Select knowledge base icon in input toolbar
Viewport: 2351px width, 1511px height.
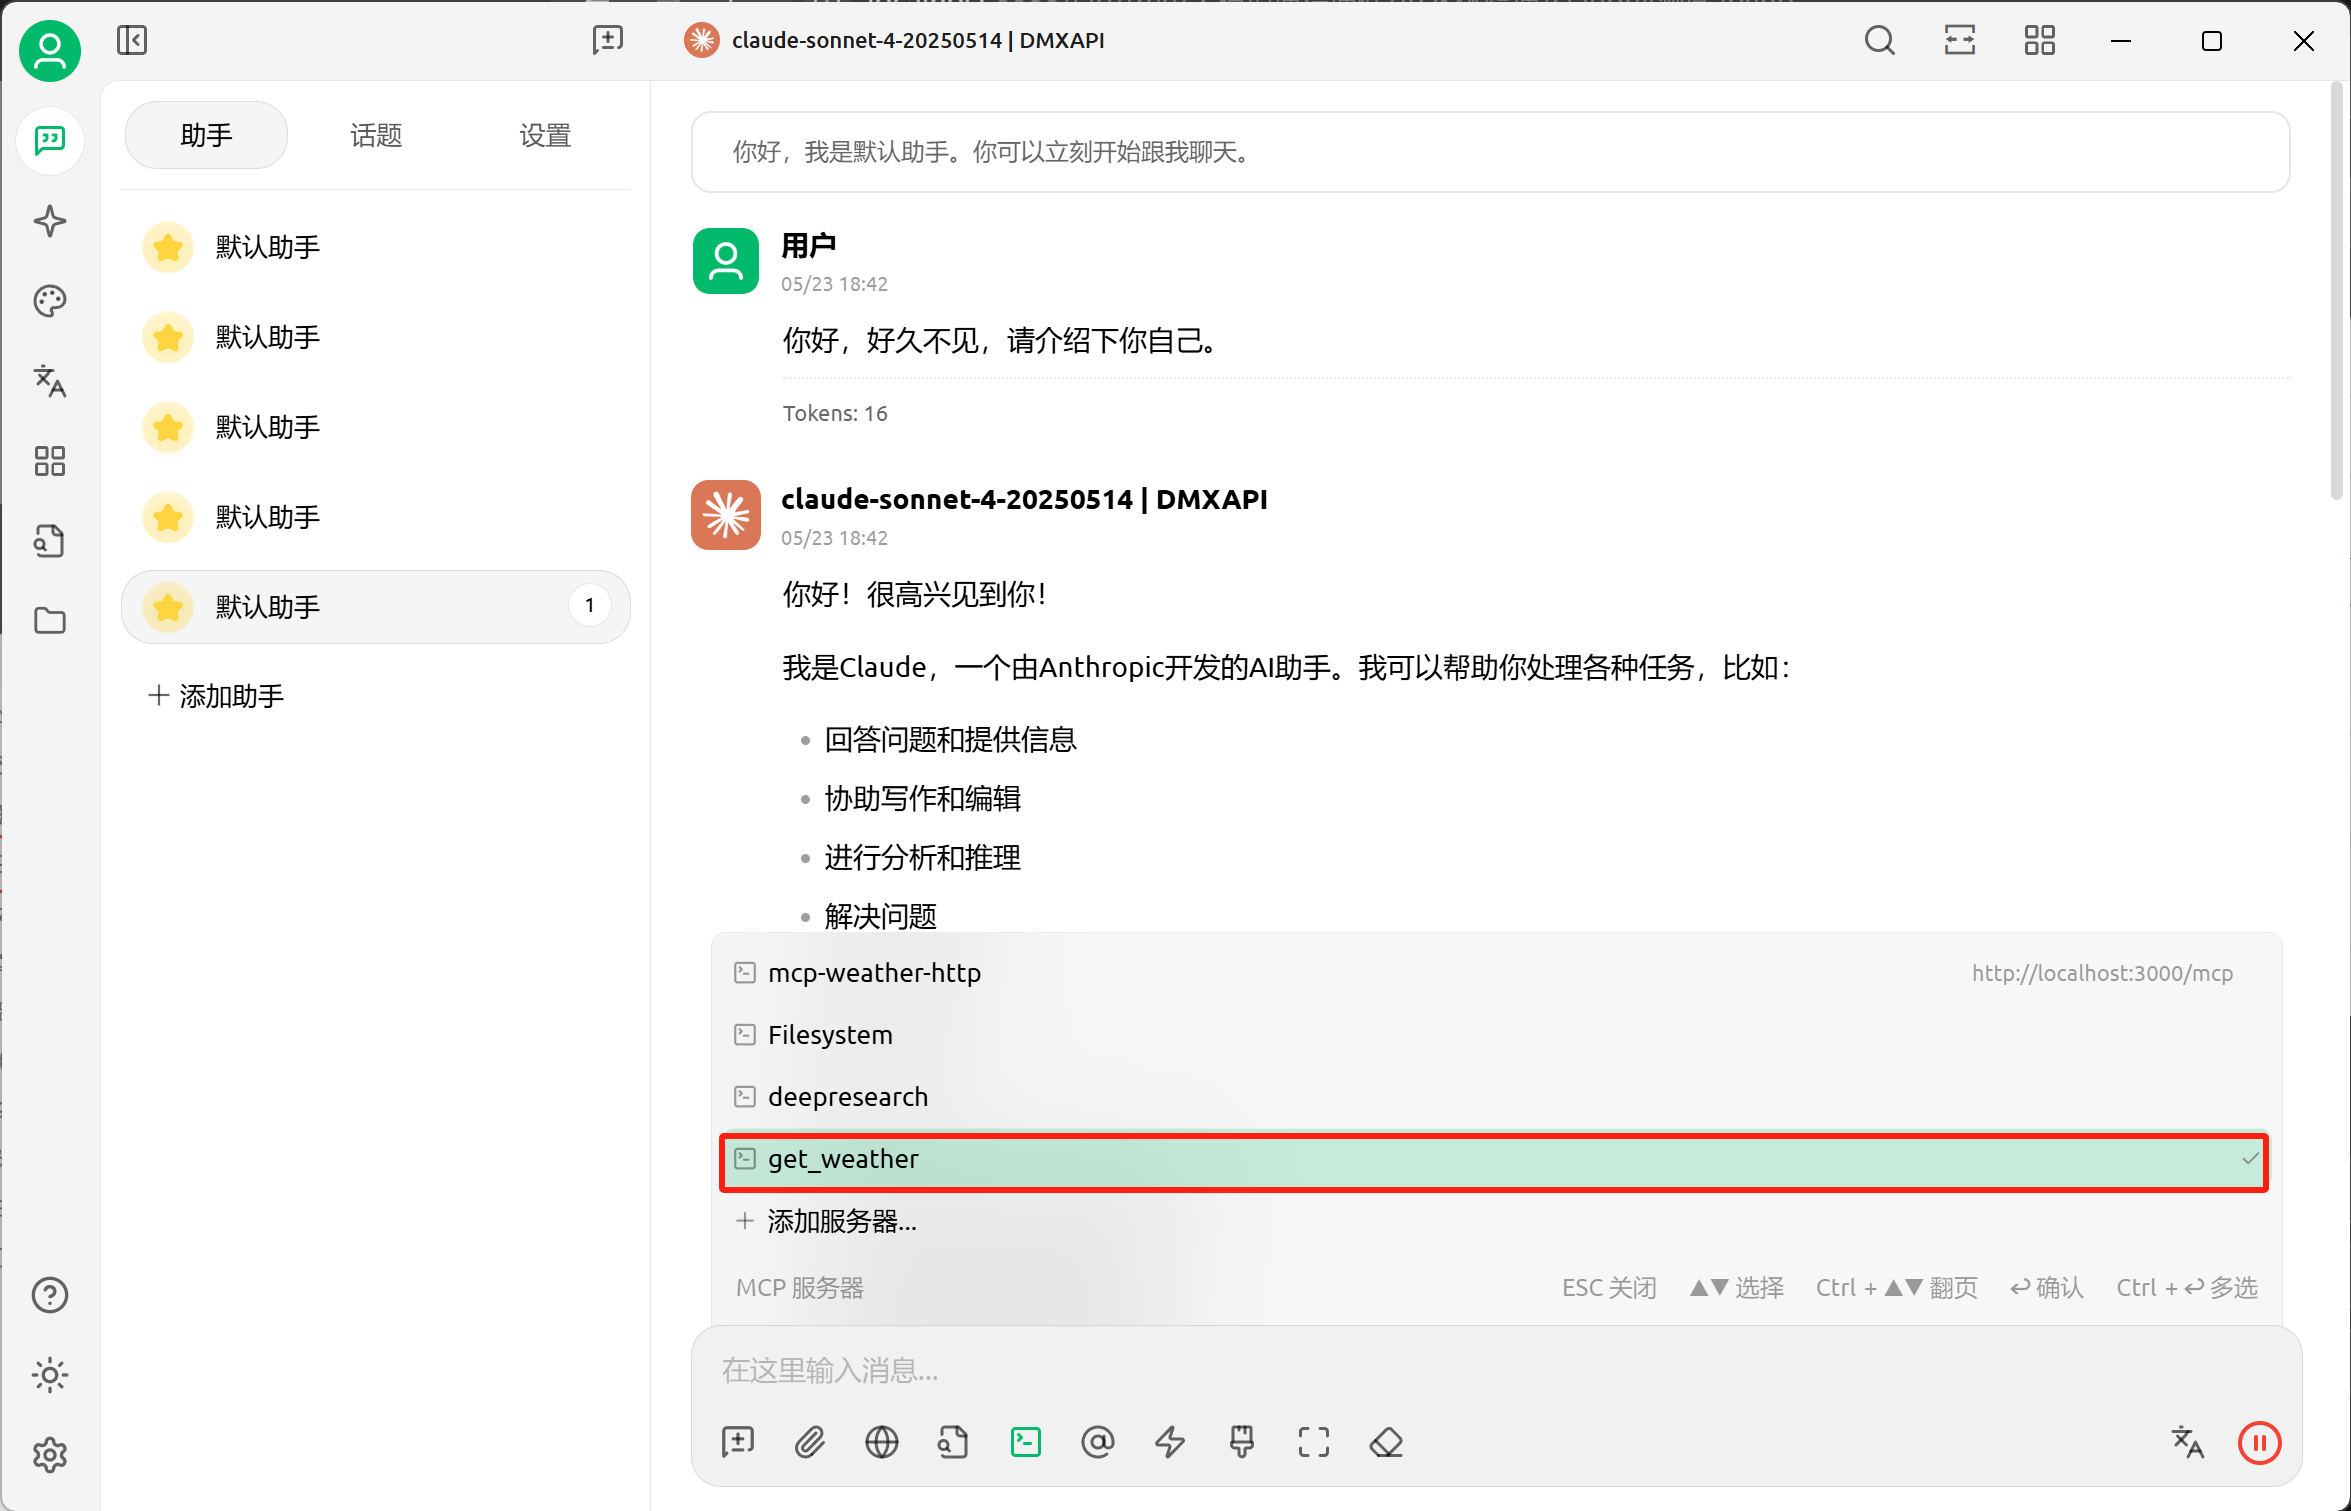[x=954, y=1442]
